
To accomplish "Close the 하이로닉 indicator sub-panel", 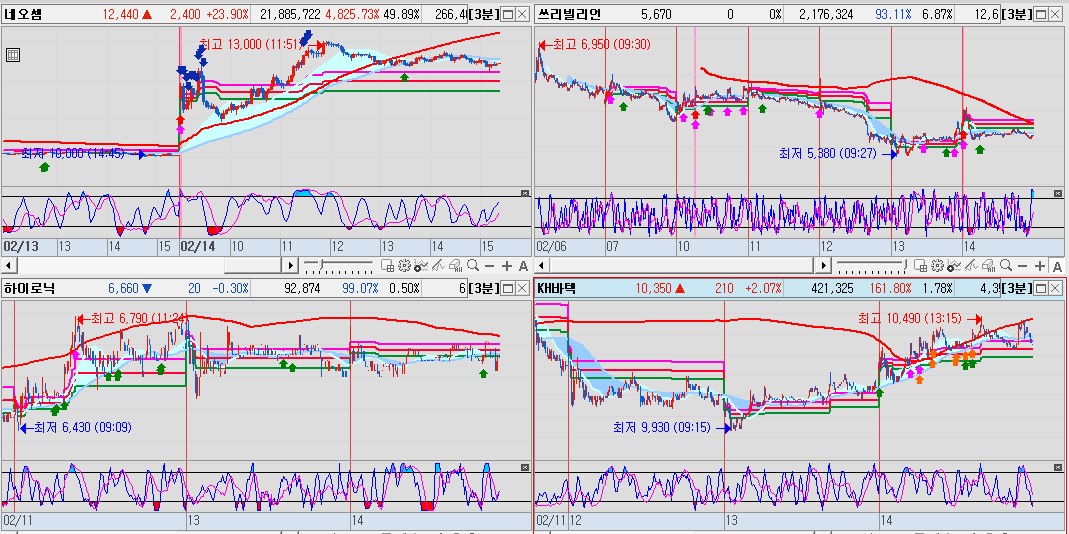I will click(x=524, y=467).
